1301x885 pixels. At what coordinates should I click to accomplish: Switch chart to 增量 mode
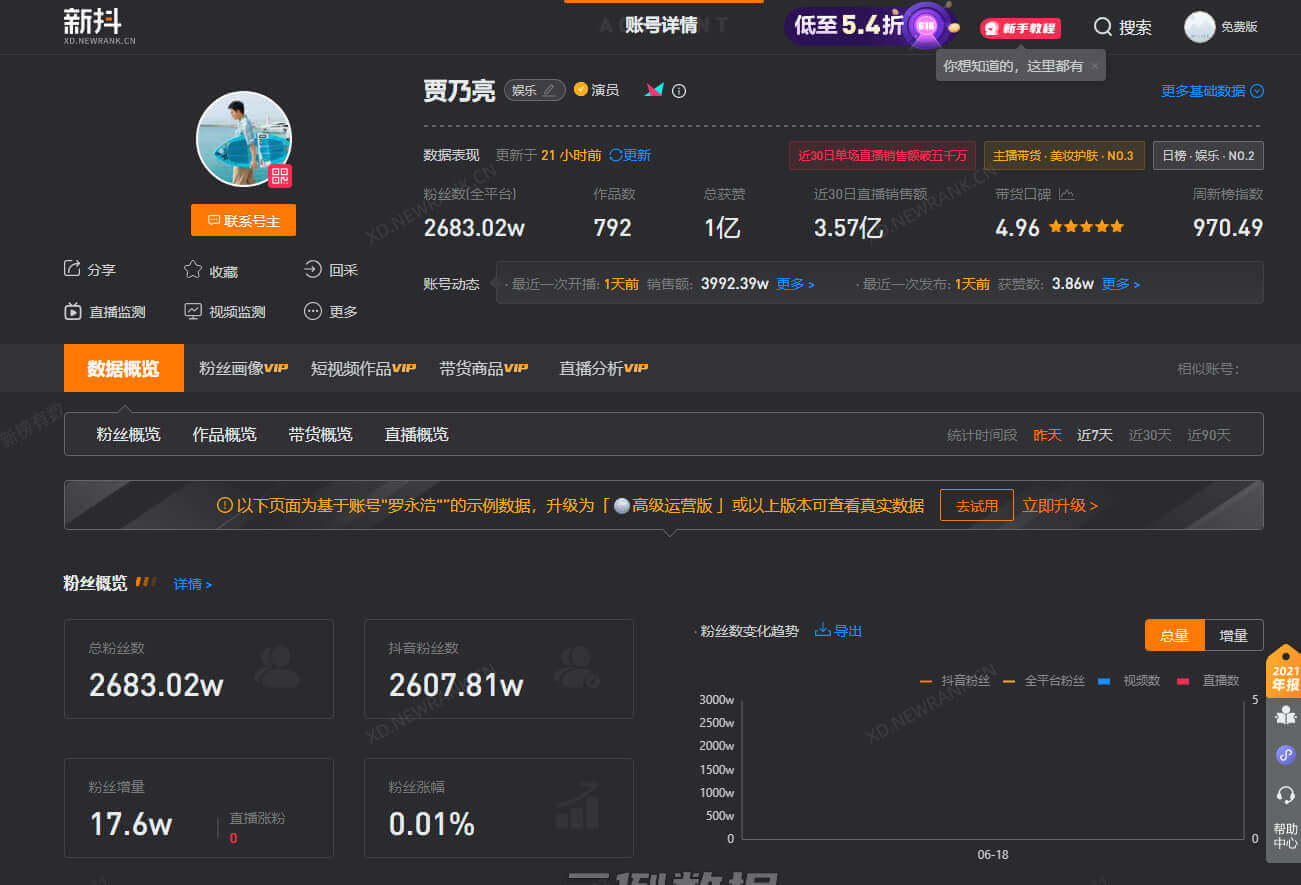[x=1233, y=635]
